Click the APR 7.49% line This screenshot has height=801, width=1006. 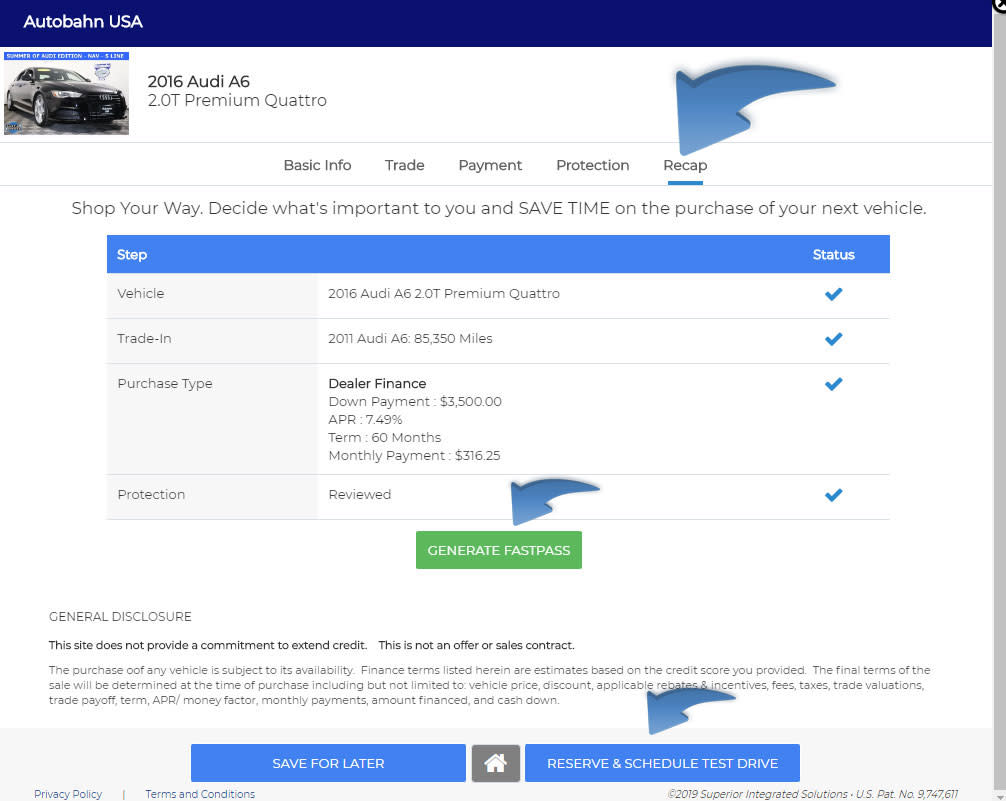point(365,420)
